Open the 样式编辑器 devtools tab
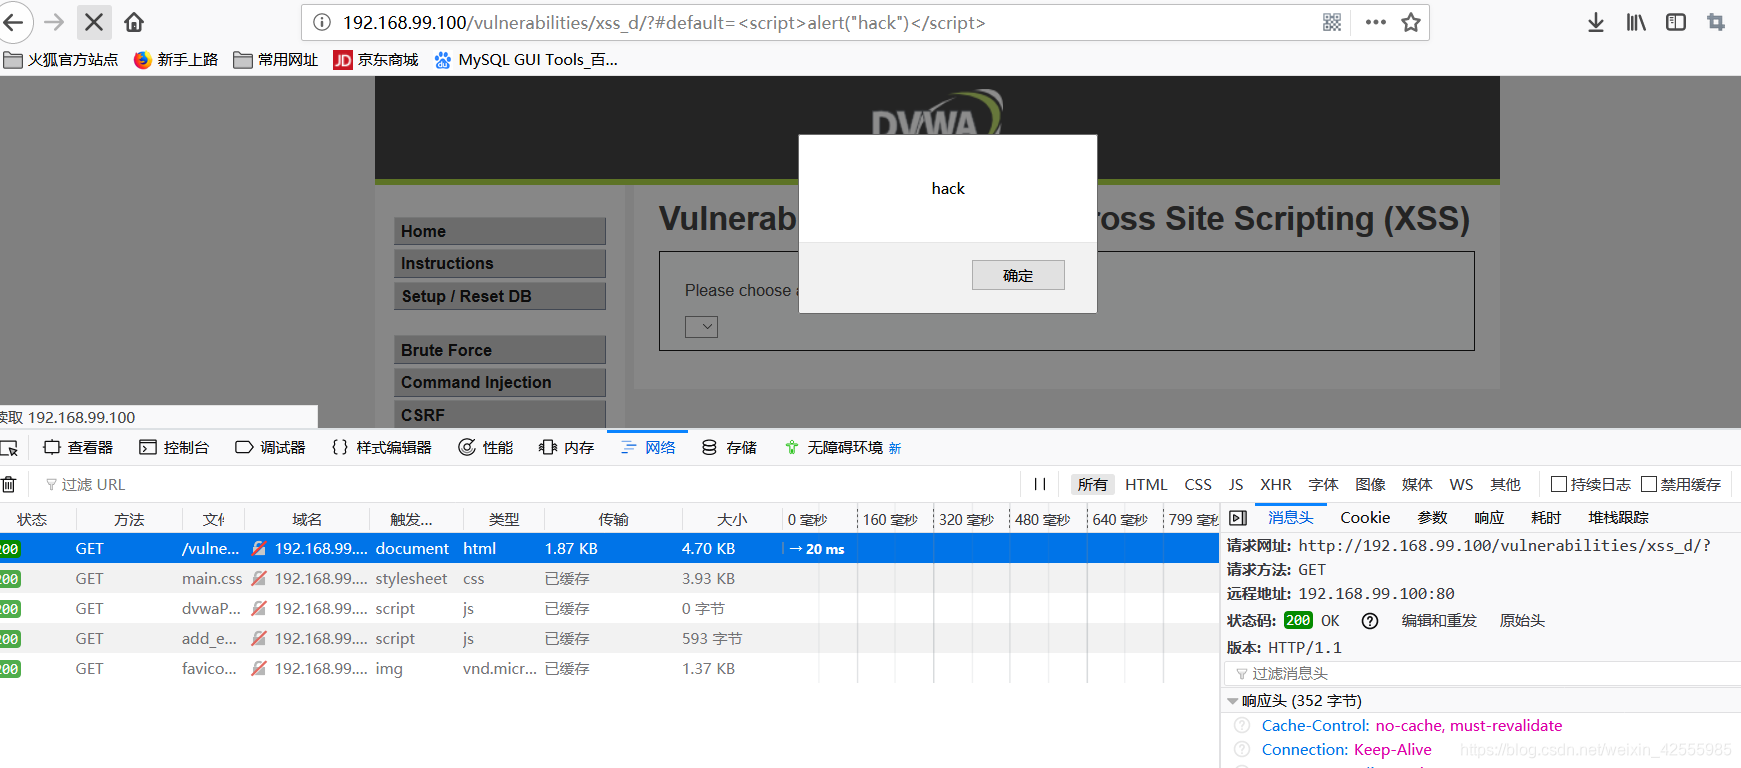The height and width of the screenshot is (768, 1741). tap(381, 447)
